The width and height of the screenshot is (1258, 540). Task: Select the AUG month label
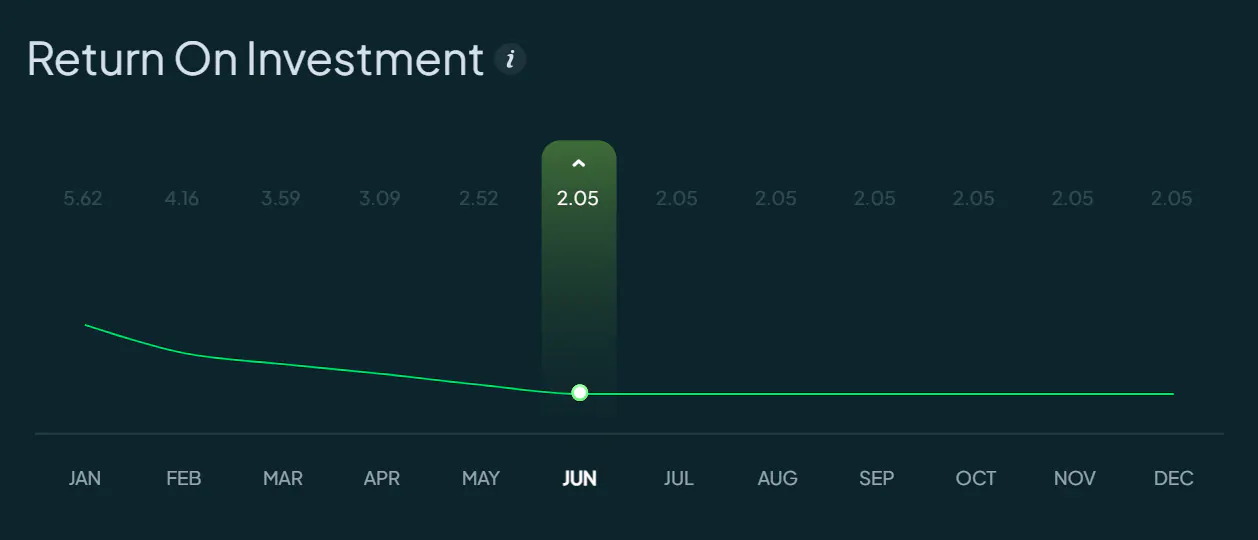click(x=778, y=478)
